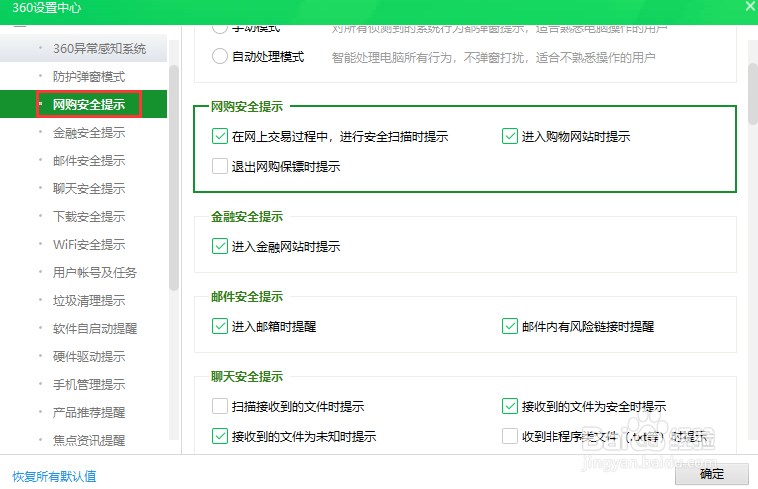Image resolution: width=758 pixels, height=489 pixels.
Task: Enable 退出网购保镖时提示 checkbox
Action: coord(219,166)
